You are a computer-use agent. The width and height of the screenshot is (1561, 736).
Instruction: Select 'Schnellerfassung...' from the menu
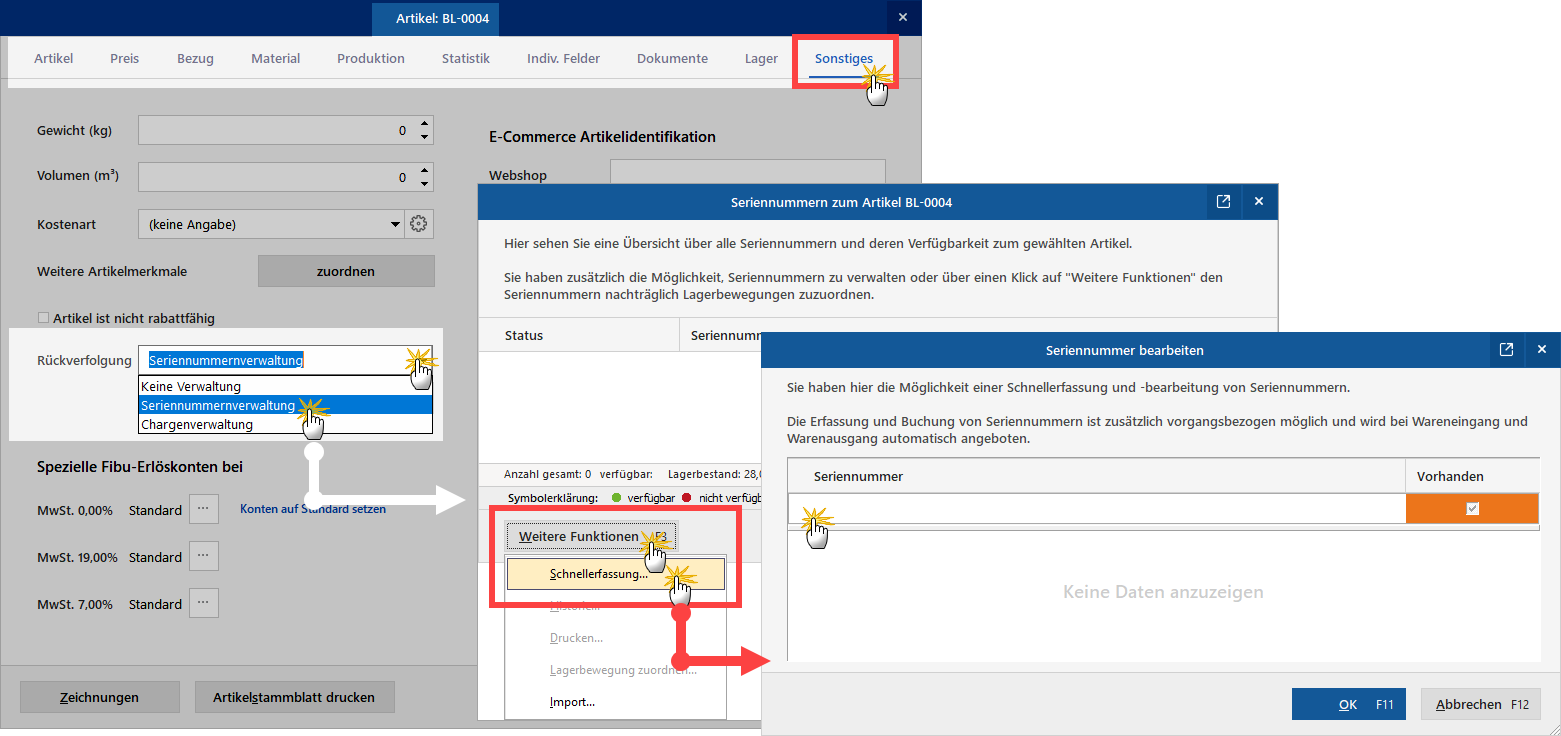(598, 574)
